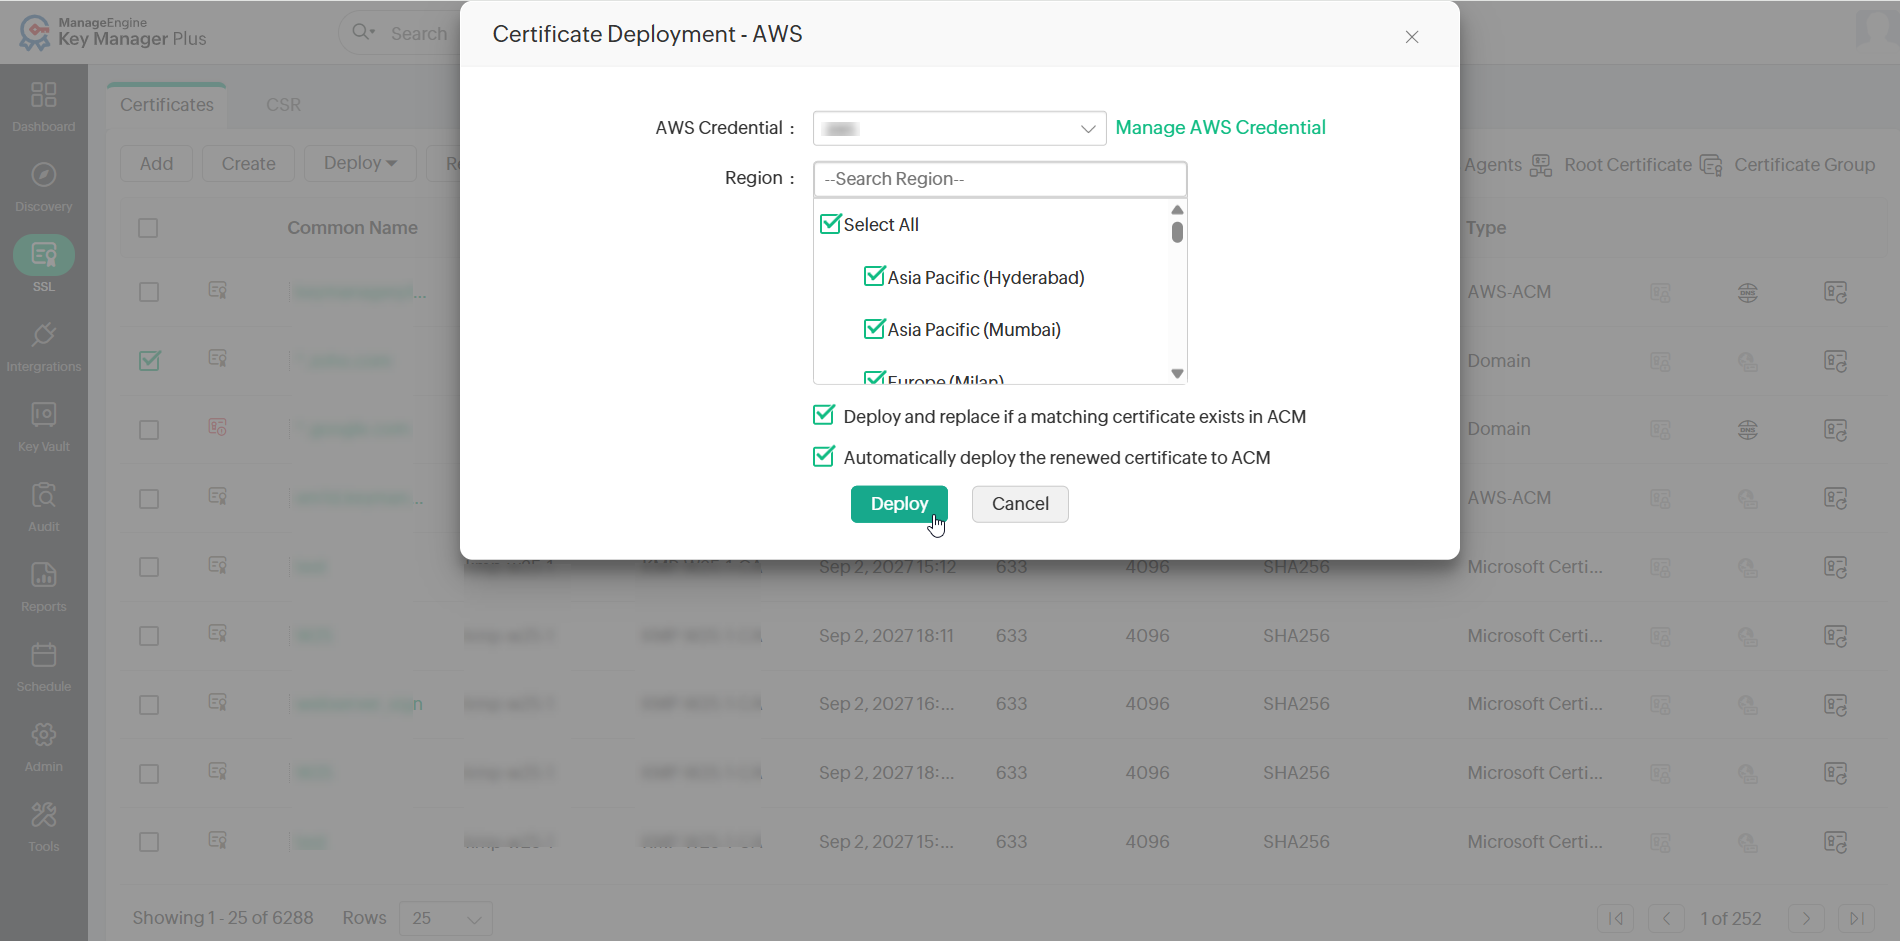The height and width of the screenshot is (941, 1900).
Task: Open the Discovery sidebar icon
Action: [x=43, y=175]
